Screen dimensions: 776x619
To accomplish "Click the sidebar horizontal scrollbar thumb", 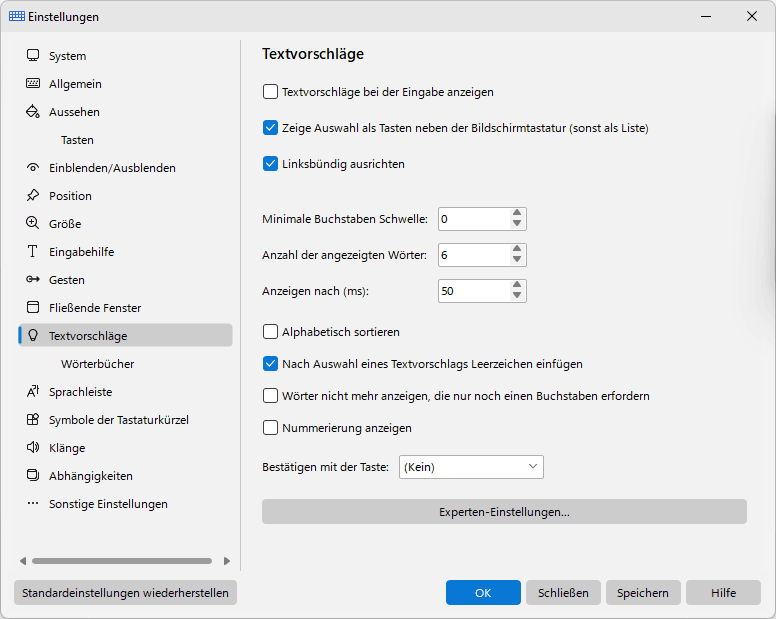I will tap(122, 561).
